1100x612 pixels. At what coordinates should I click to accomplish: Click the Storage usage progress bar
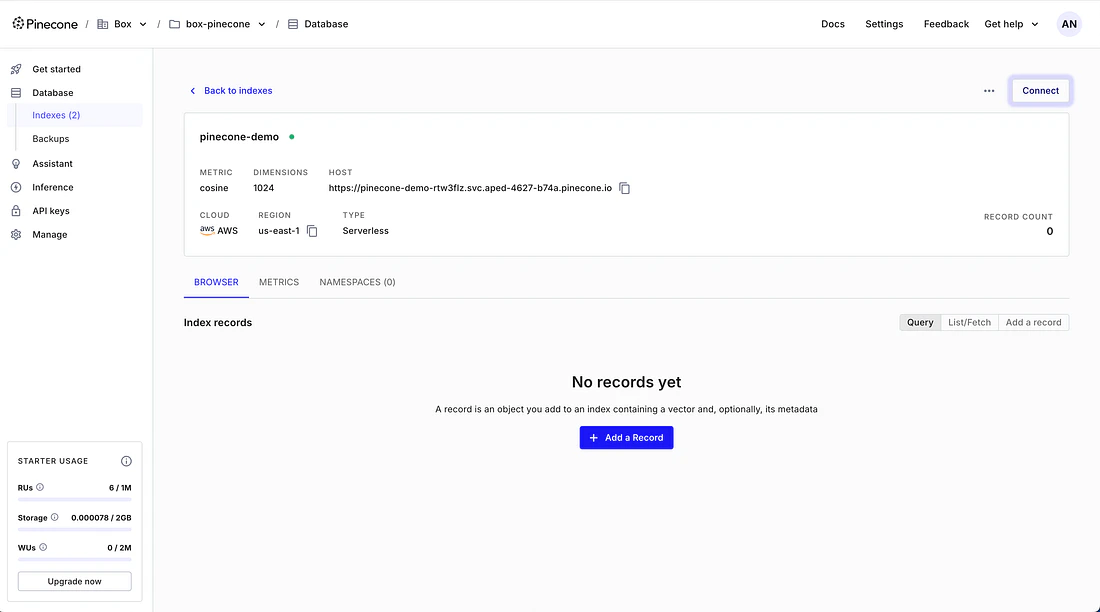click(x=74, y=529)
